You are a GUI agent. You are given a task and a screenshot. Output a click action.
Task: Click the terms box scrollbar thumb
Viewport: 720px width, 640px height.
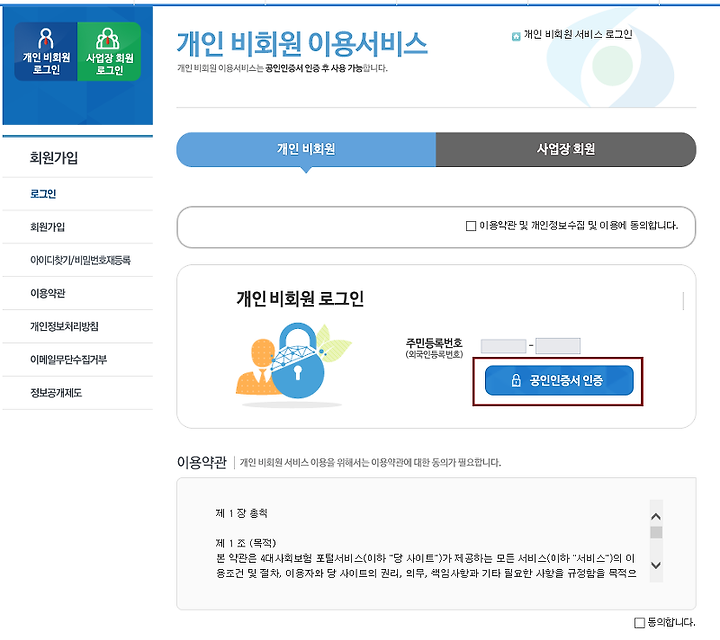656,532
